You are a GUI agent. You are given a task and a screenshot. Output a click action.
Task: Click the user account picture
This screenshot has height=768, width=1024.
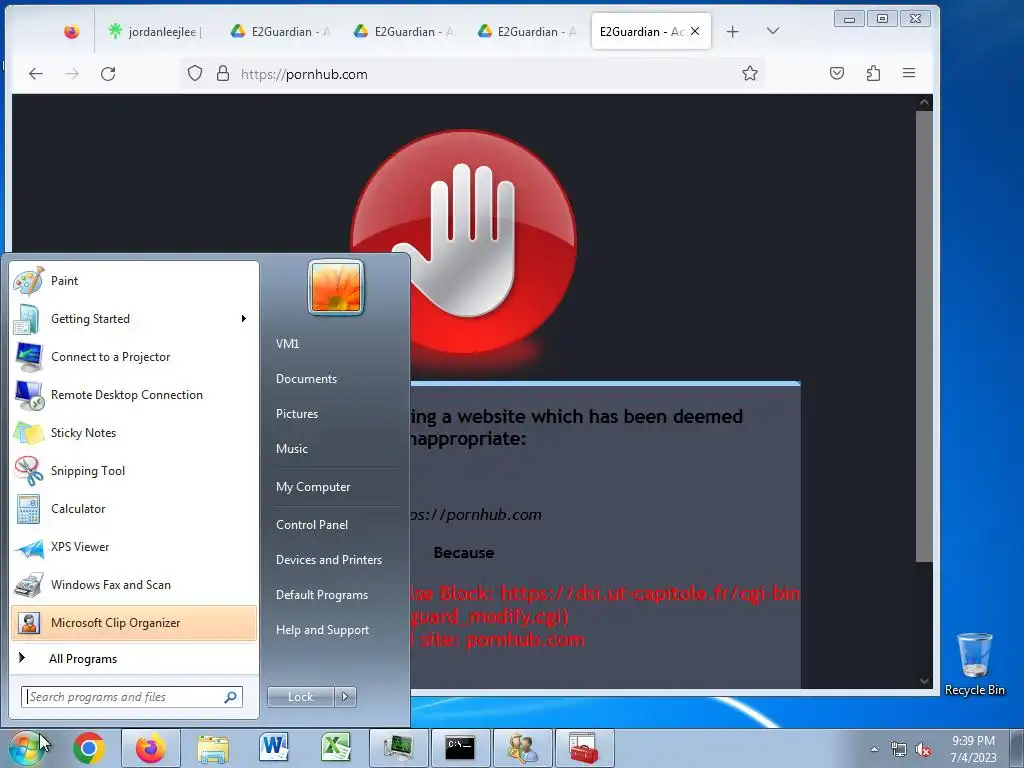point(336,287)
